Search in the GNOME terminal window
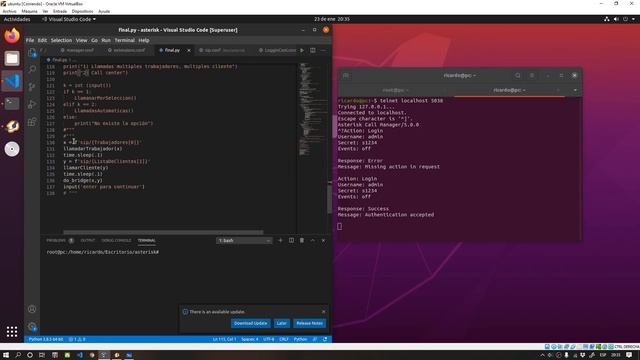Viewport: 640px width, 360px height. 518,76
